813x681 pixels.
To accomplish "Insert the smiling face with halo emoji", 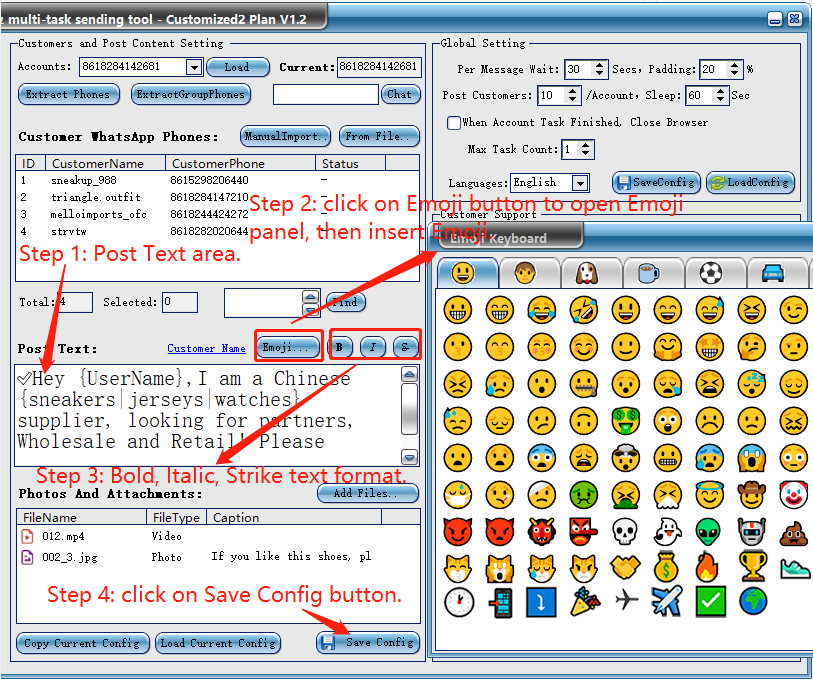I will tap(709, 494).
